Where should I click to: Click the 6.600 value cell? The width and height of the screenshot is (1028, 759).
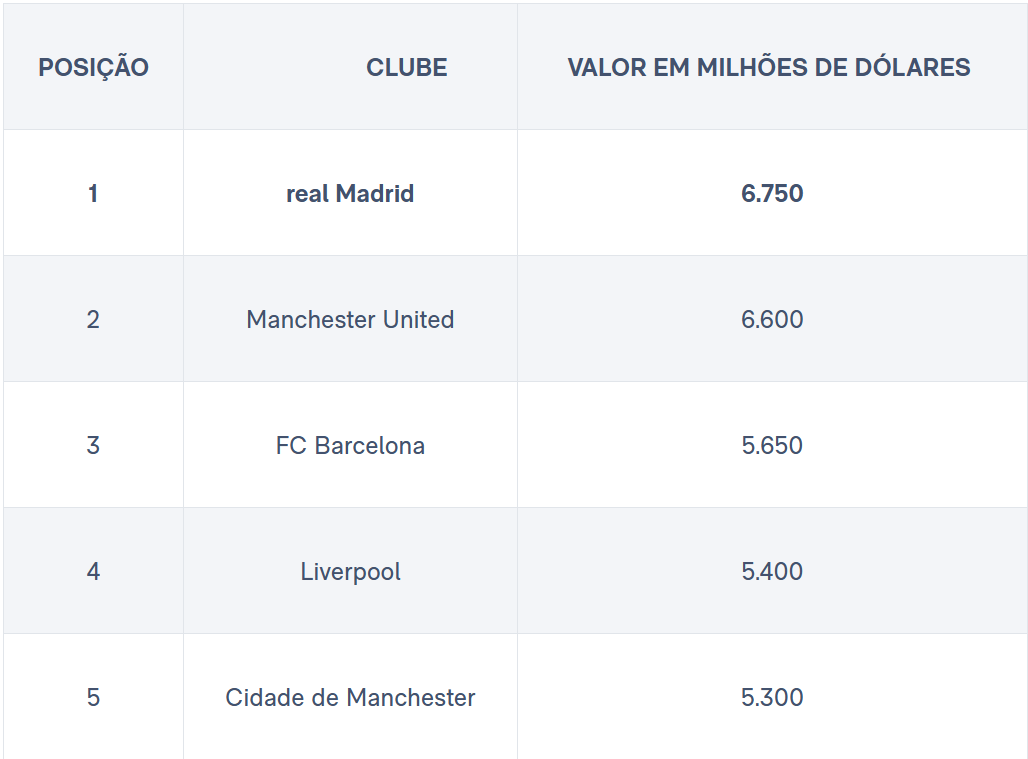[x=772, y=319]
